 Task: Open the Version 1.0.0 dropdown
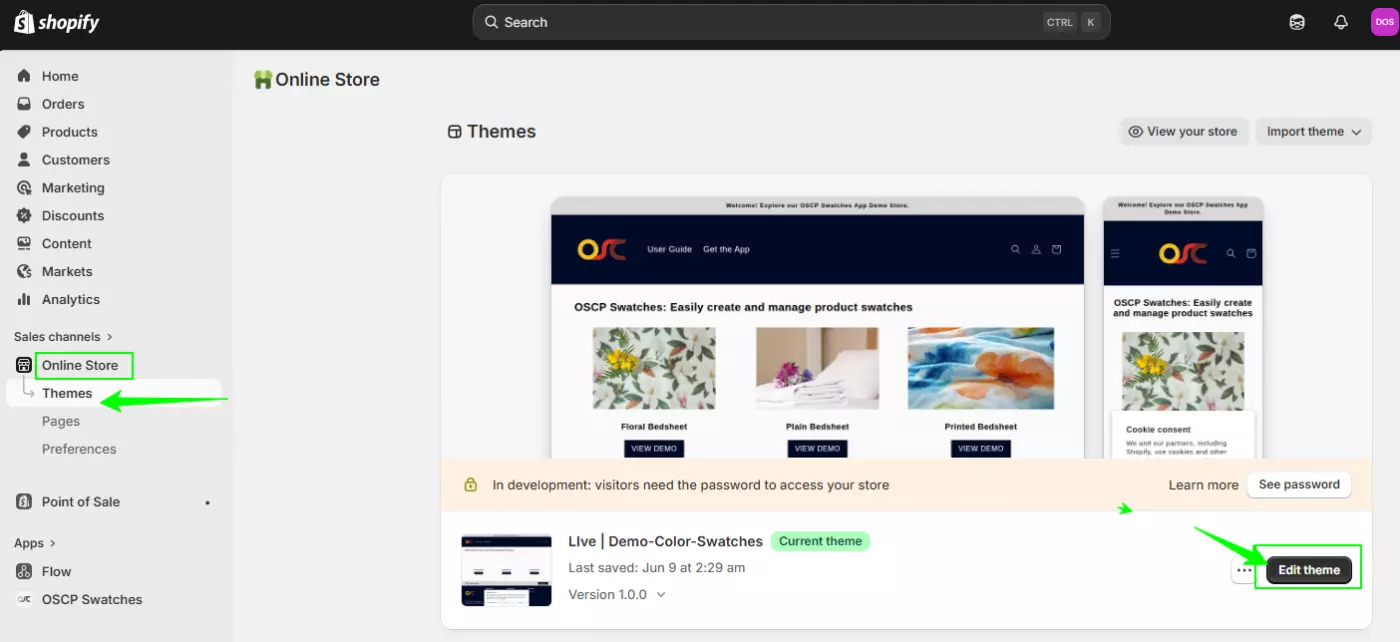coord(617,594)
